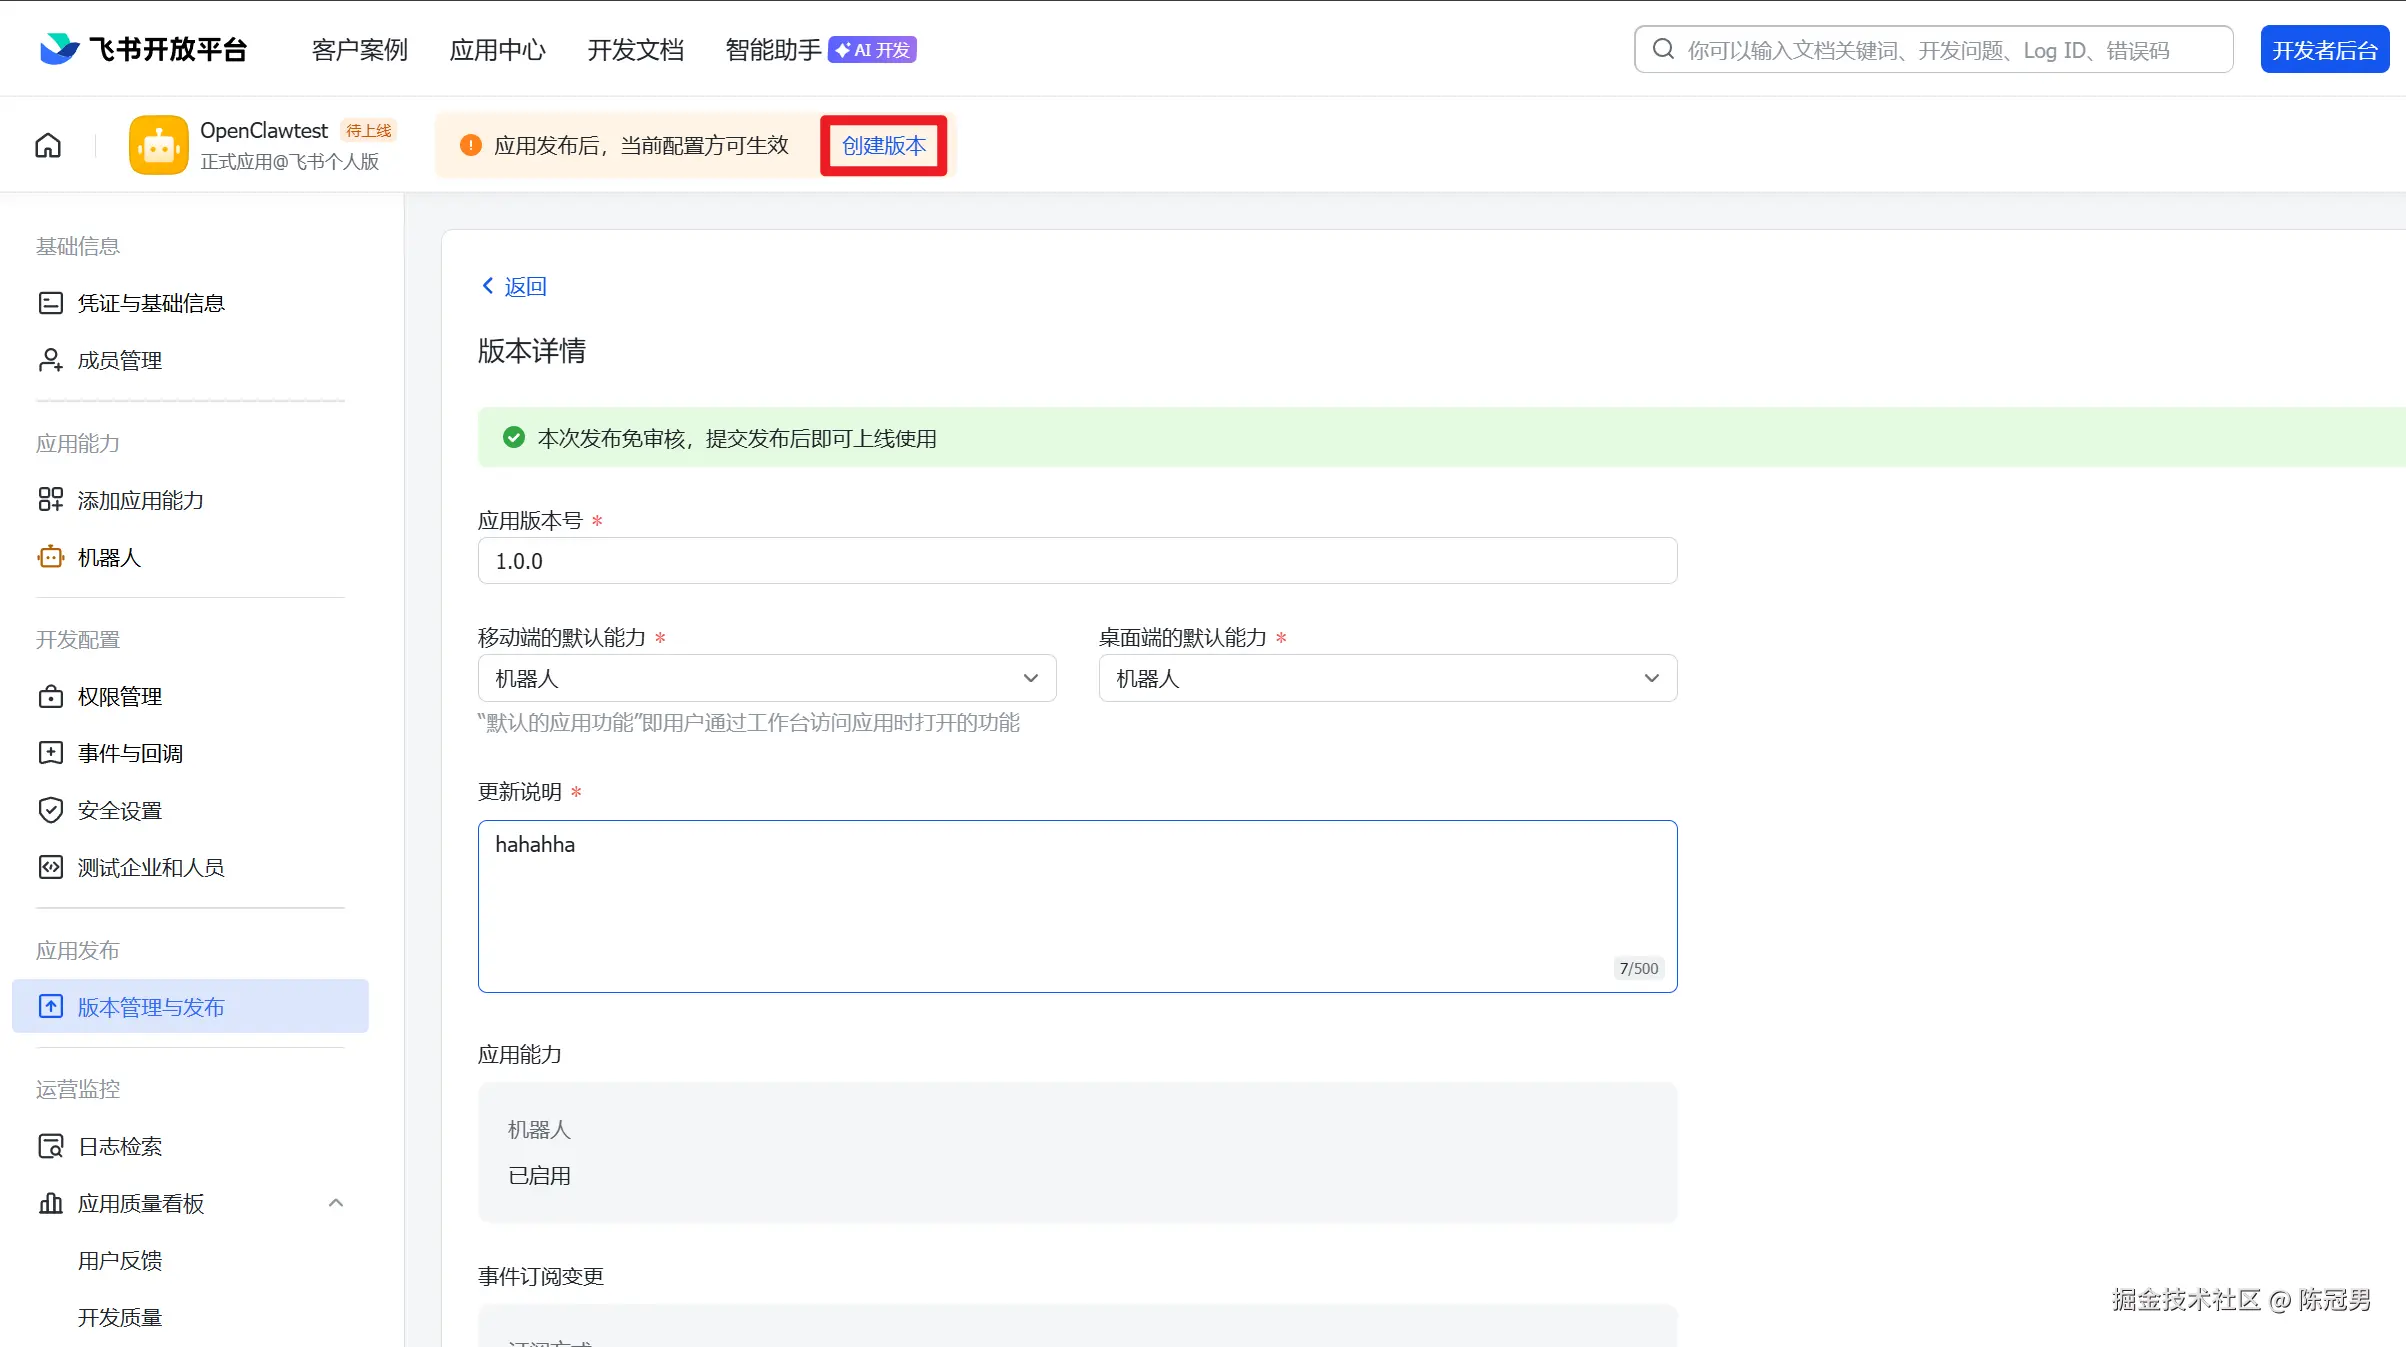This screenshot has width=2406, height=1347.
Task: Open the 移动端的默认能力 dropdown
Action: (767, 678)
